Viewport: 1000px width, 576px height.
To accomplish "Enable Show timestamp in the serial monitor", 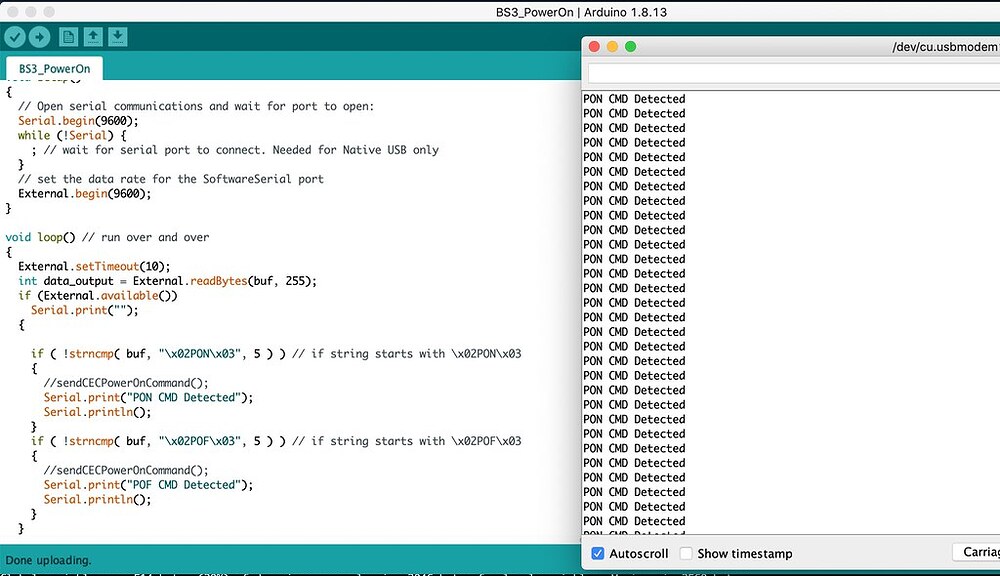I will coord(686,553).
